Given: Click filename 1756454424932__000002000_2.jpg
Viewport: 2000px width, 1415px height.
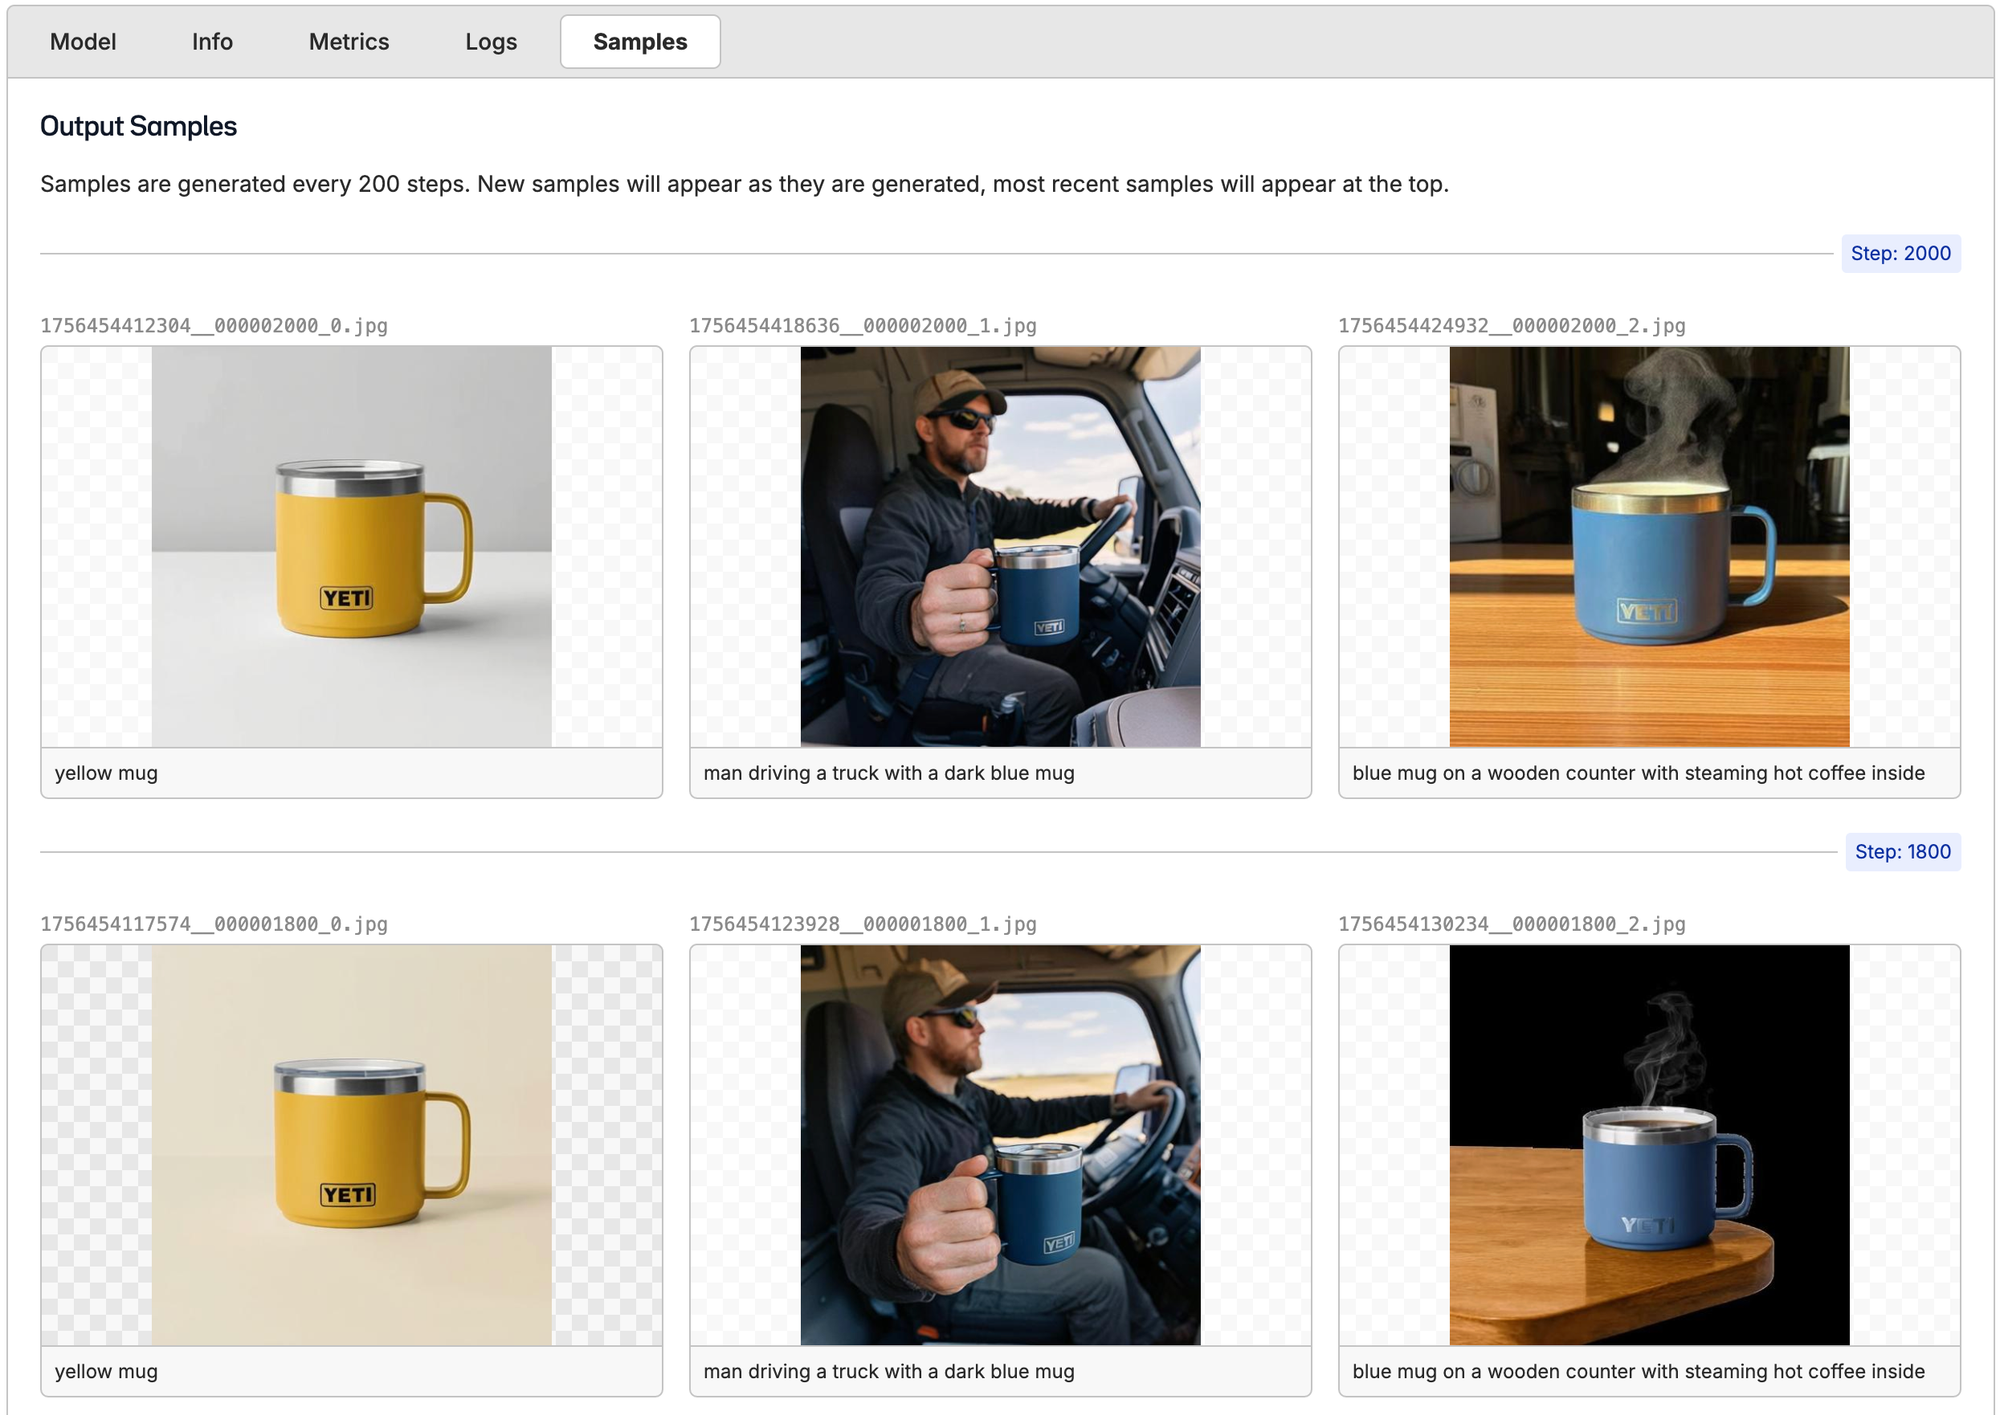Looking at the screenshot, I should point(1511,326).
